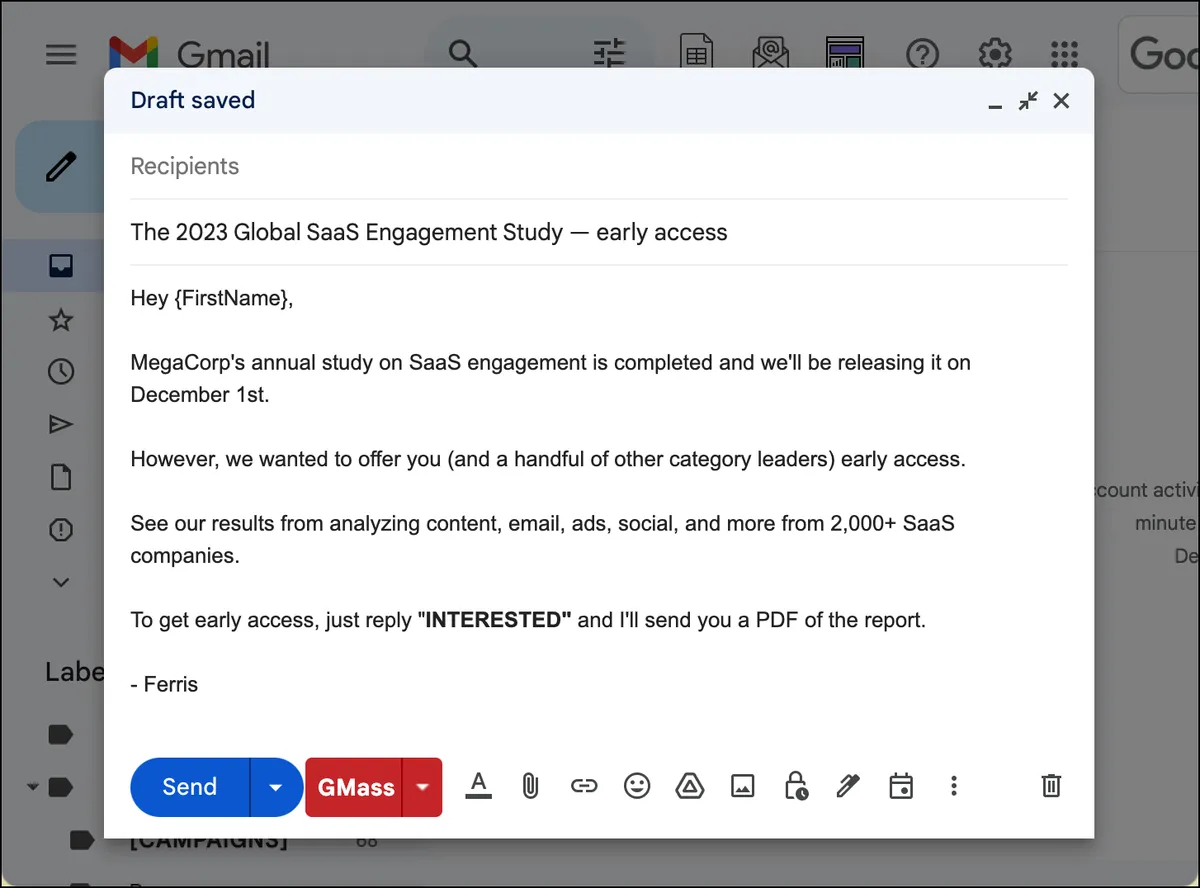Close the compose window with X
The height and width of the screenshot is (888, 1200).
[x=1062, y=100]
